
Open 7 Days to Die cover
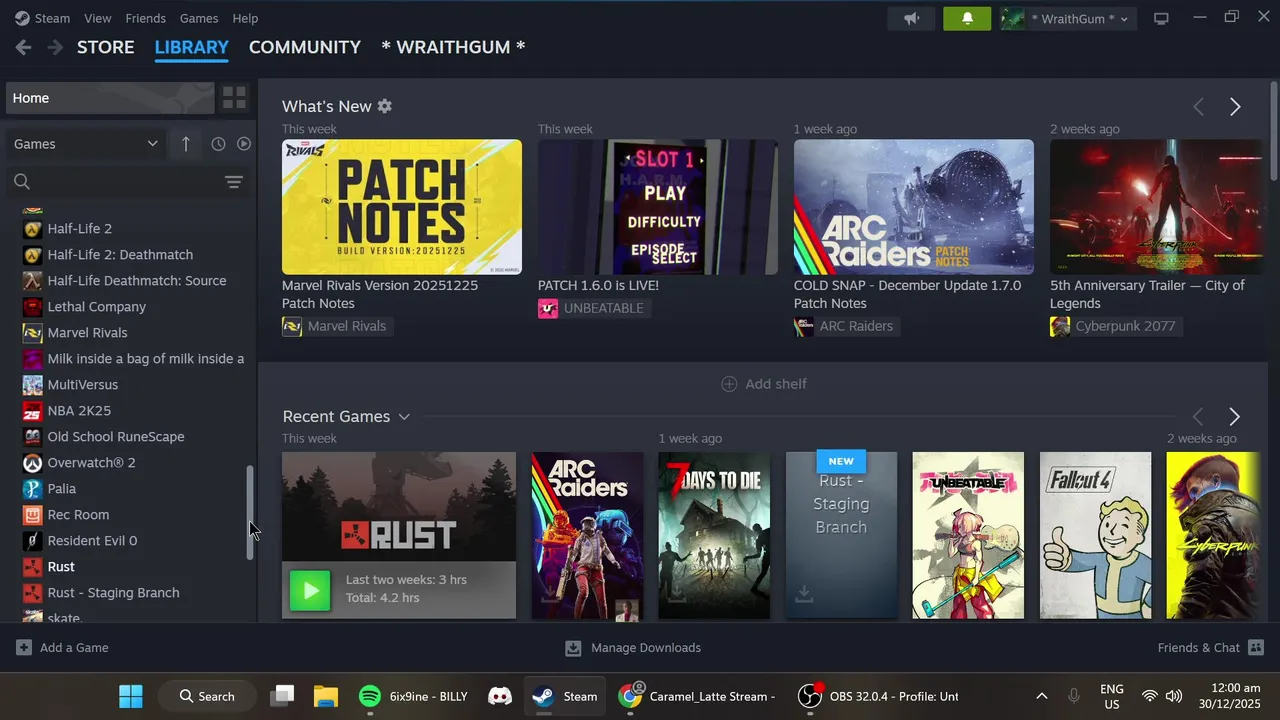pyautogui.click(x=714, y=535)
